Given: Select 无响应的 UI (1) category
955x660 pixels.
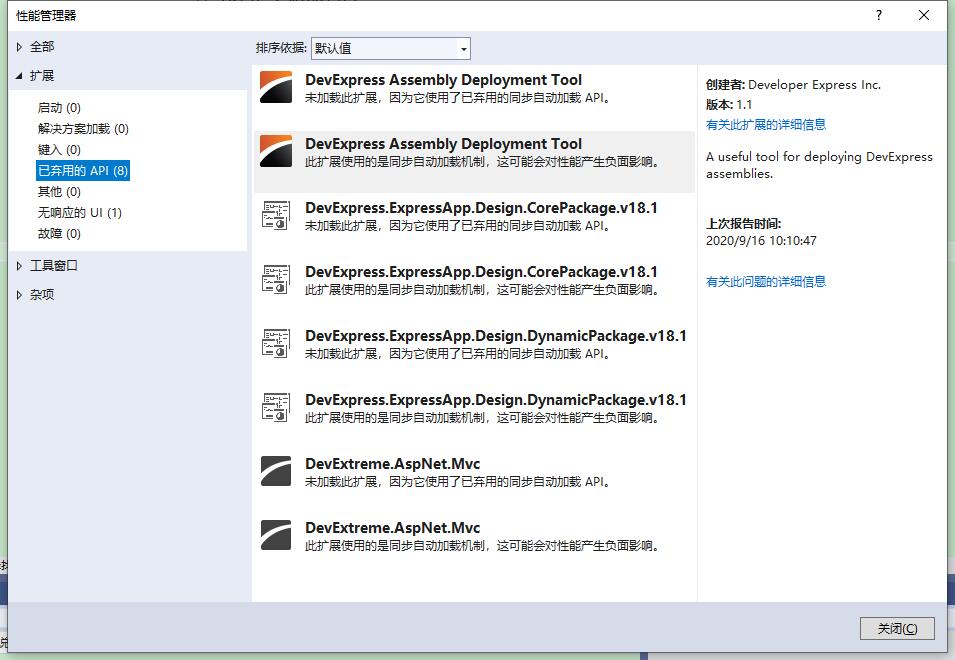Looking at the screenshot, I should (x=80, y=212).
